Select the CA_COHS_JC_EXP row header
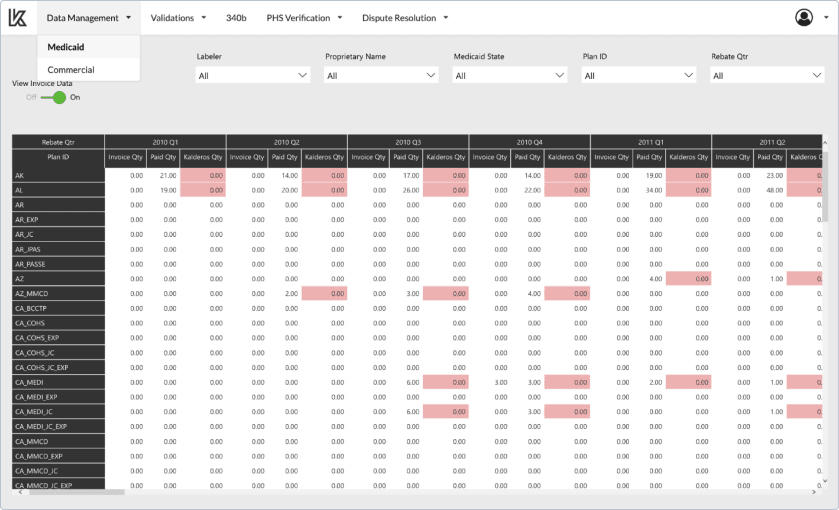This screenshot has width=839, height=510. click(x=58, y=368)
